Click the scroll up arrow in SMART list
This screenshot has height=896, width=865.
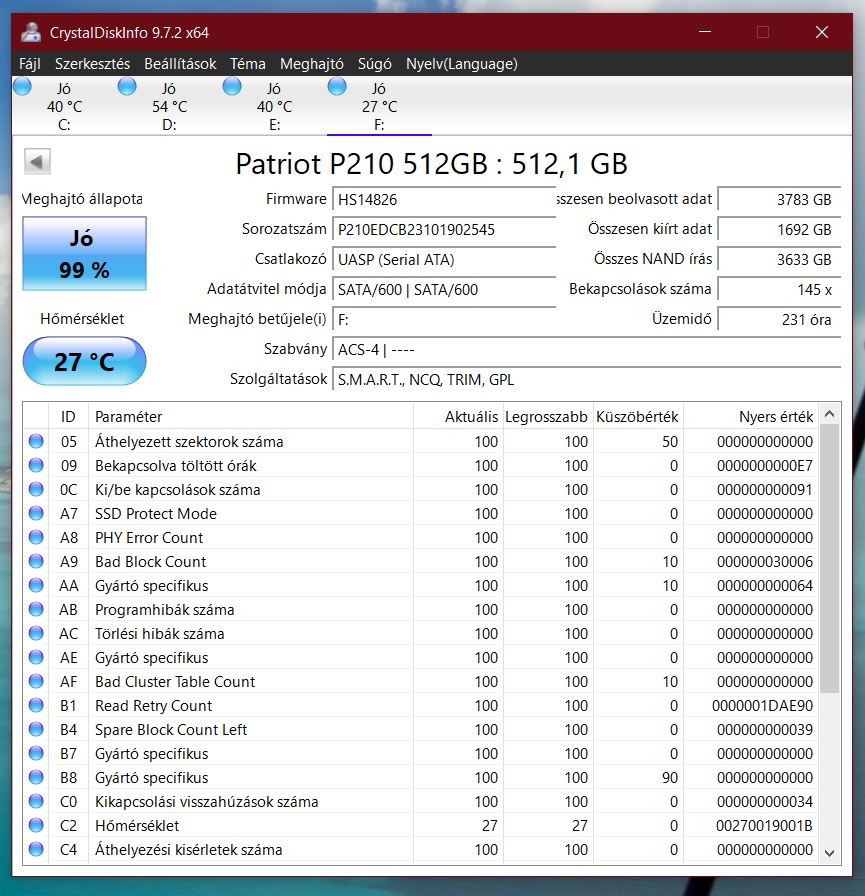pos(829,415)
